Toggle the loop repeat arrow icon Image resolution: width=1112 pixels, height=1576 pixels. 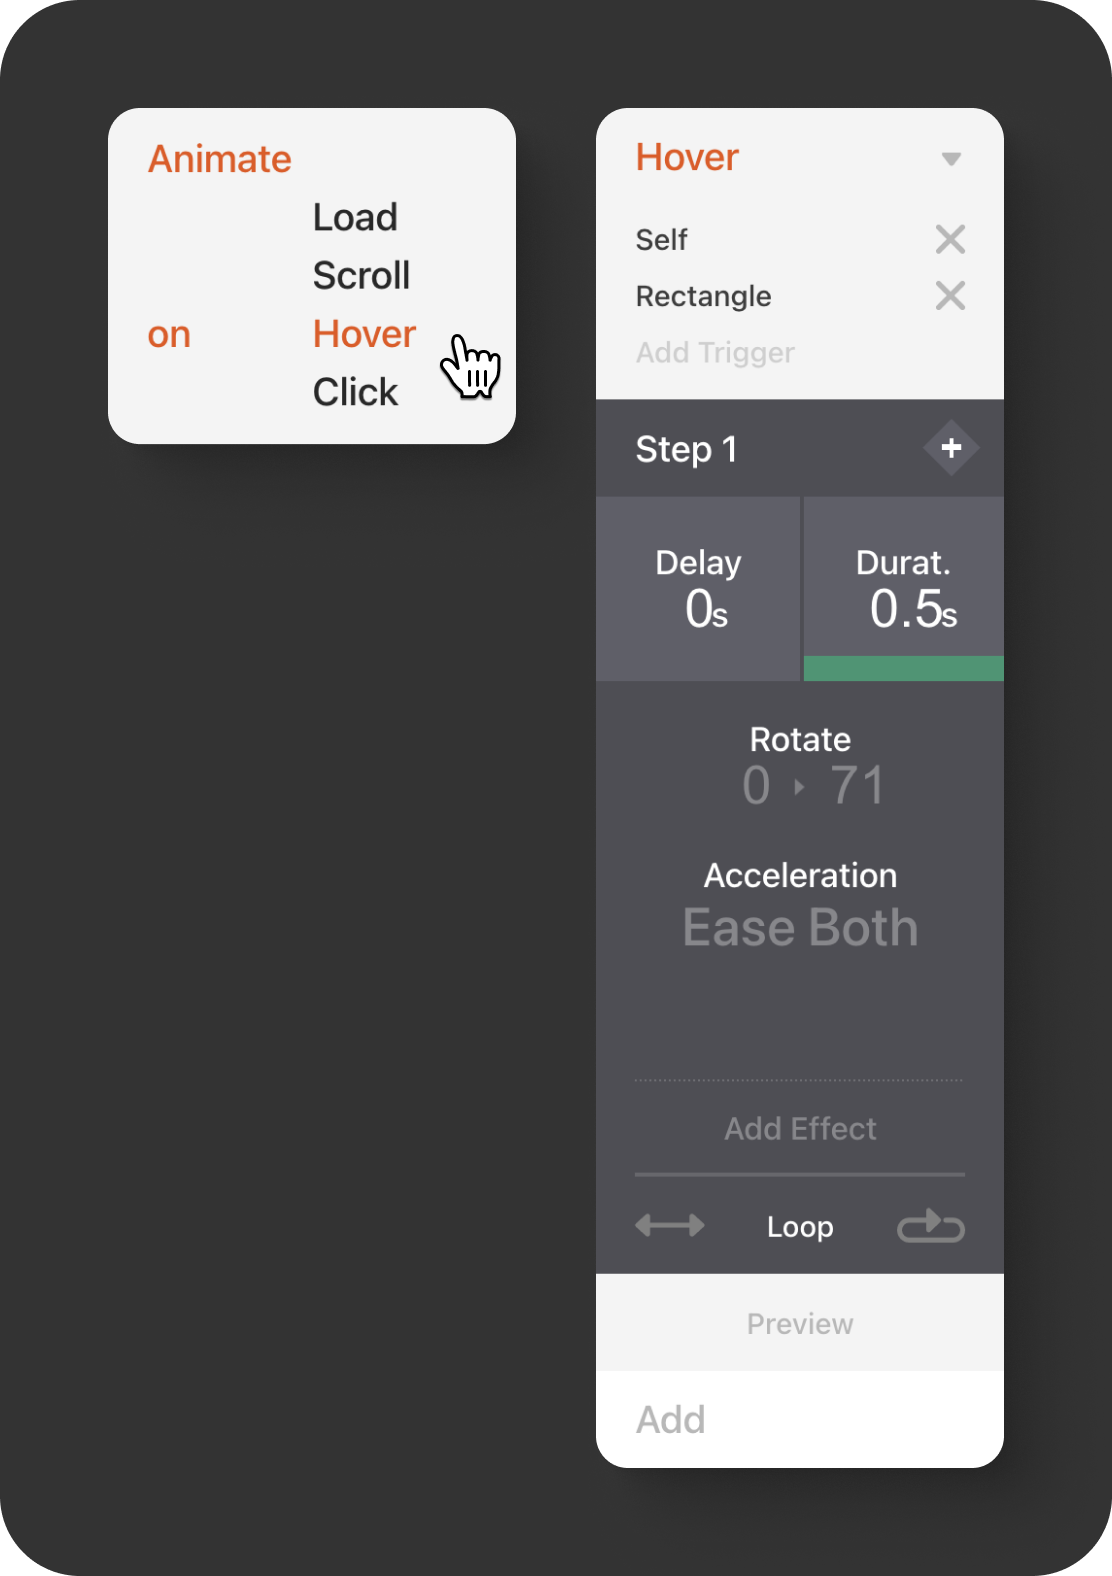click(930, 1225)
